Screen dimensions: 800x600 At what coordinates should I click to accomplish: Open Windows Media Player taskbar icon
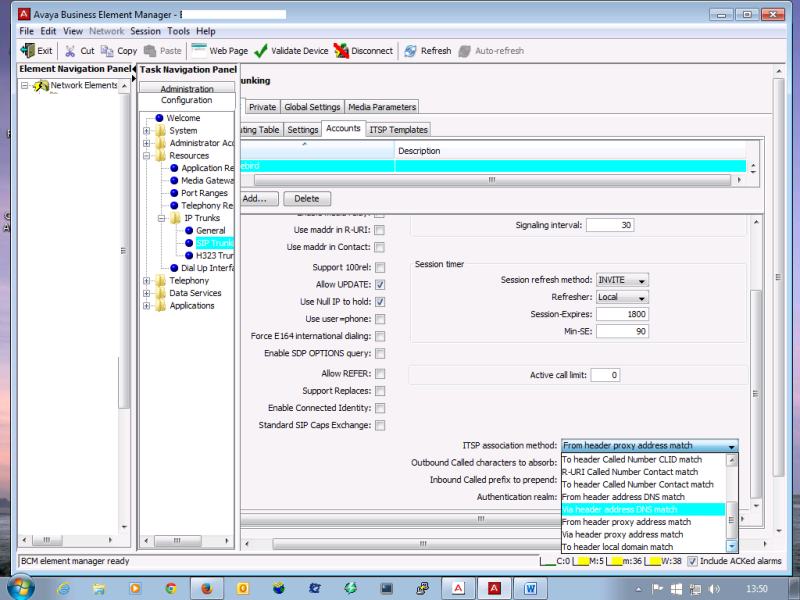click(x=135, y=588)
